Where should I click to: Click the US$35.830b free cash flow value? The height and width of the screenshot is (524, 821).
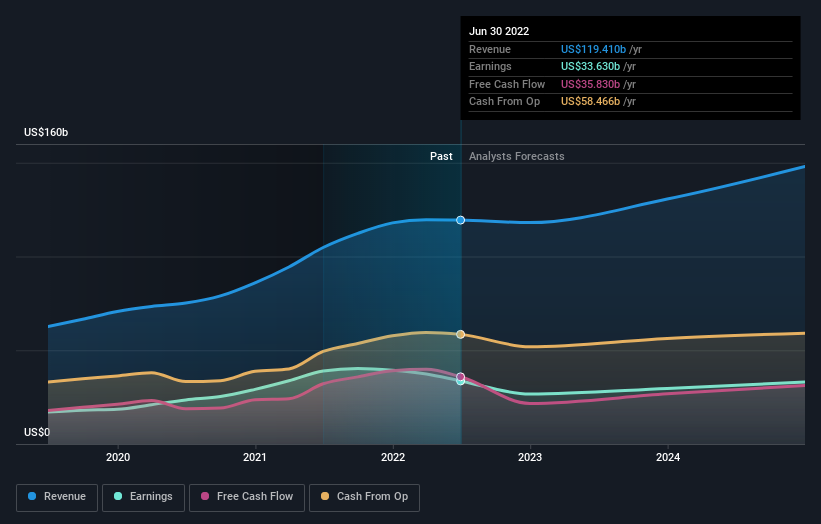pos(590,84)
